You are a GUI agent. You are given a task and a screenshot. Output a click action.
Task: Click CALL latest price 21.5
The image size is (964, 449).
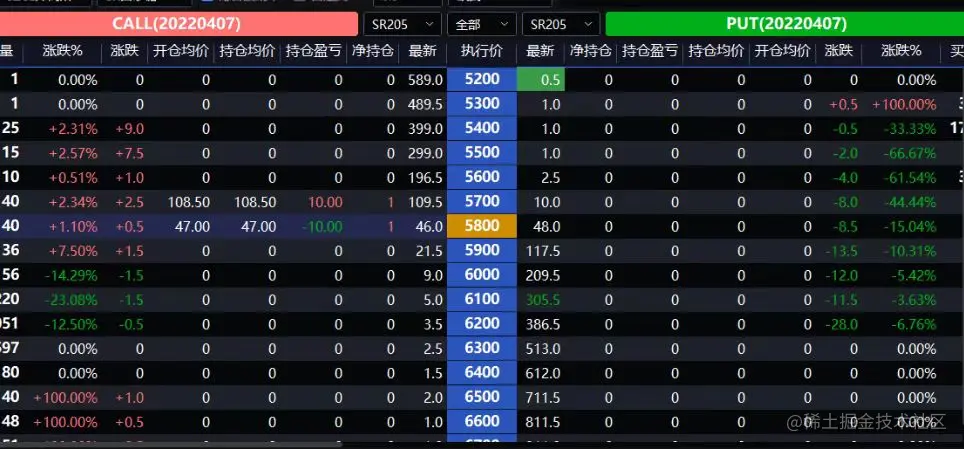point(429,251)
